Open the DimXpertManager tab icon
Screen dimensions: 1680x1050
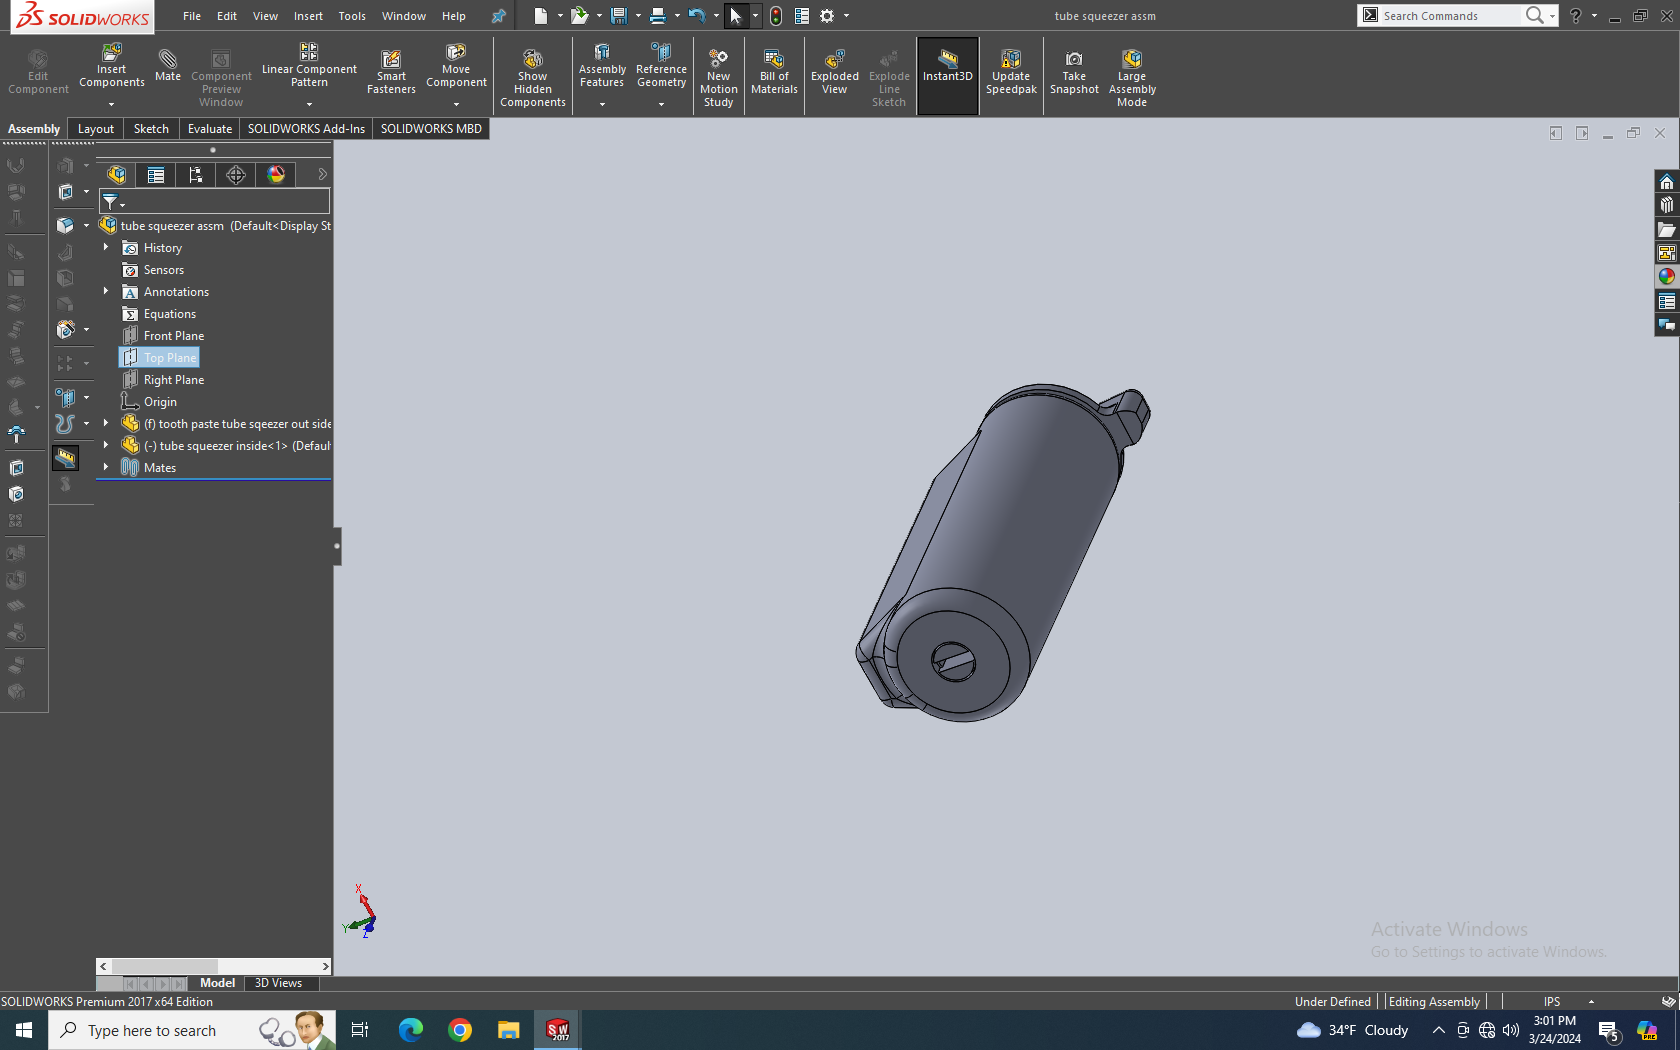point(236,175)
